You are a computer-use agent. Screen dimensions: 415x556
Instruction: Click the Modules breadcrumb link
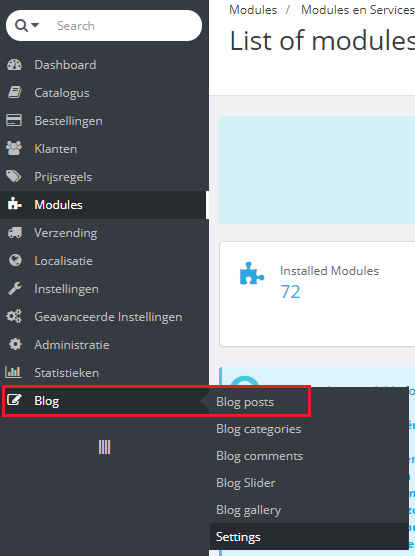253,10
